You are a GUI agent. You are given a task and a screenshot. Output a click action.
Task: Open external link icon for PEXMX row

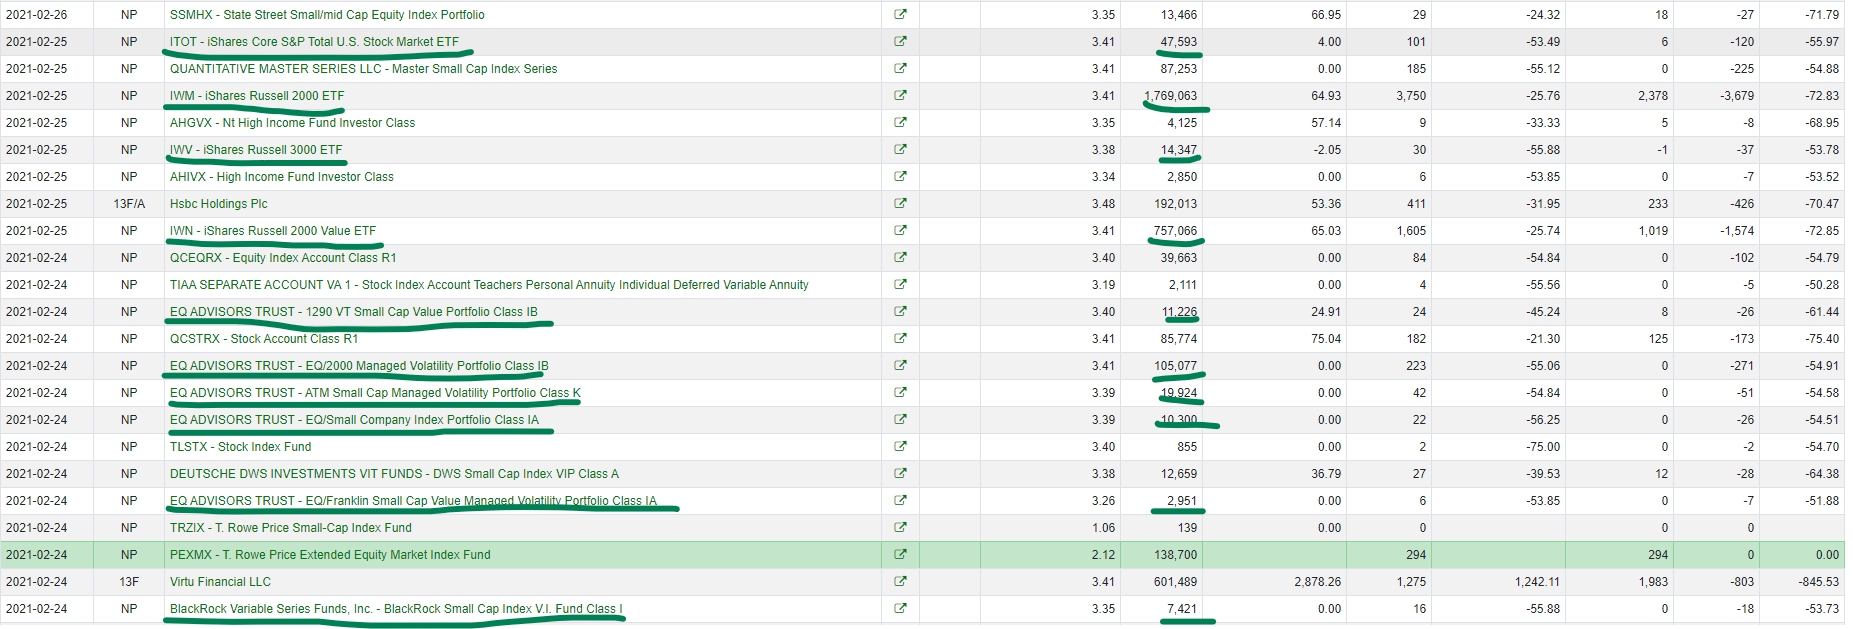[x=900, y=555]
